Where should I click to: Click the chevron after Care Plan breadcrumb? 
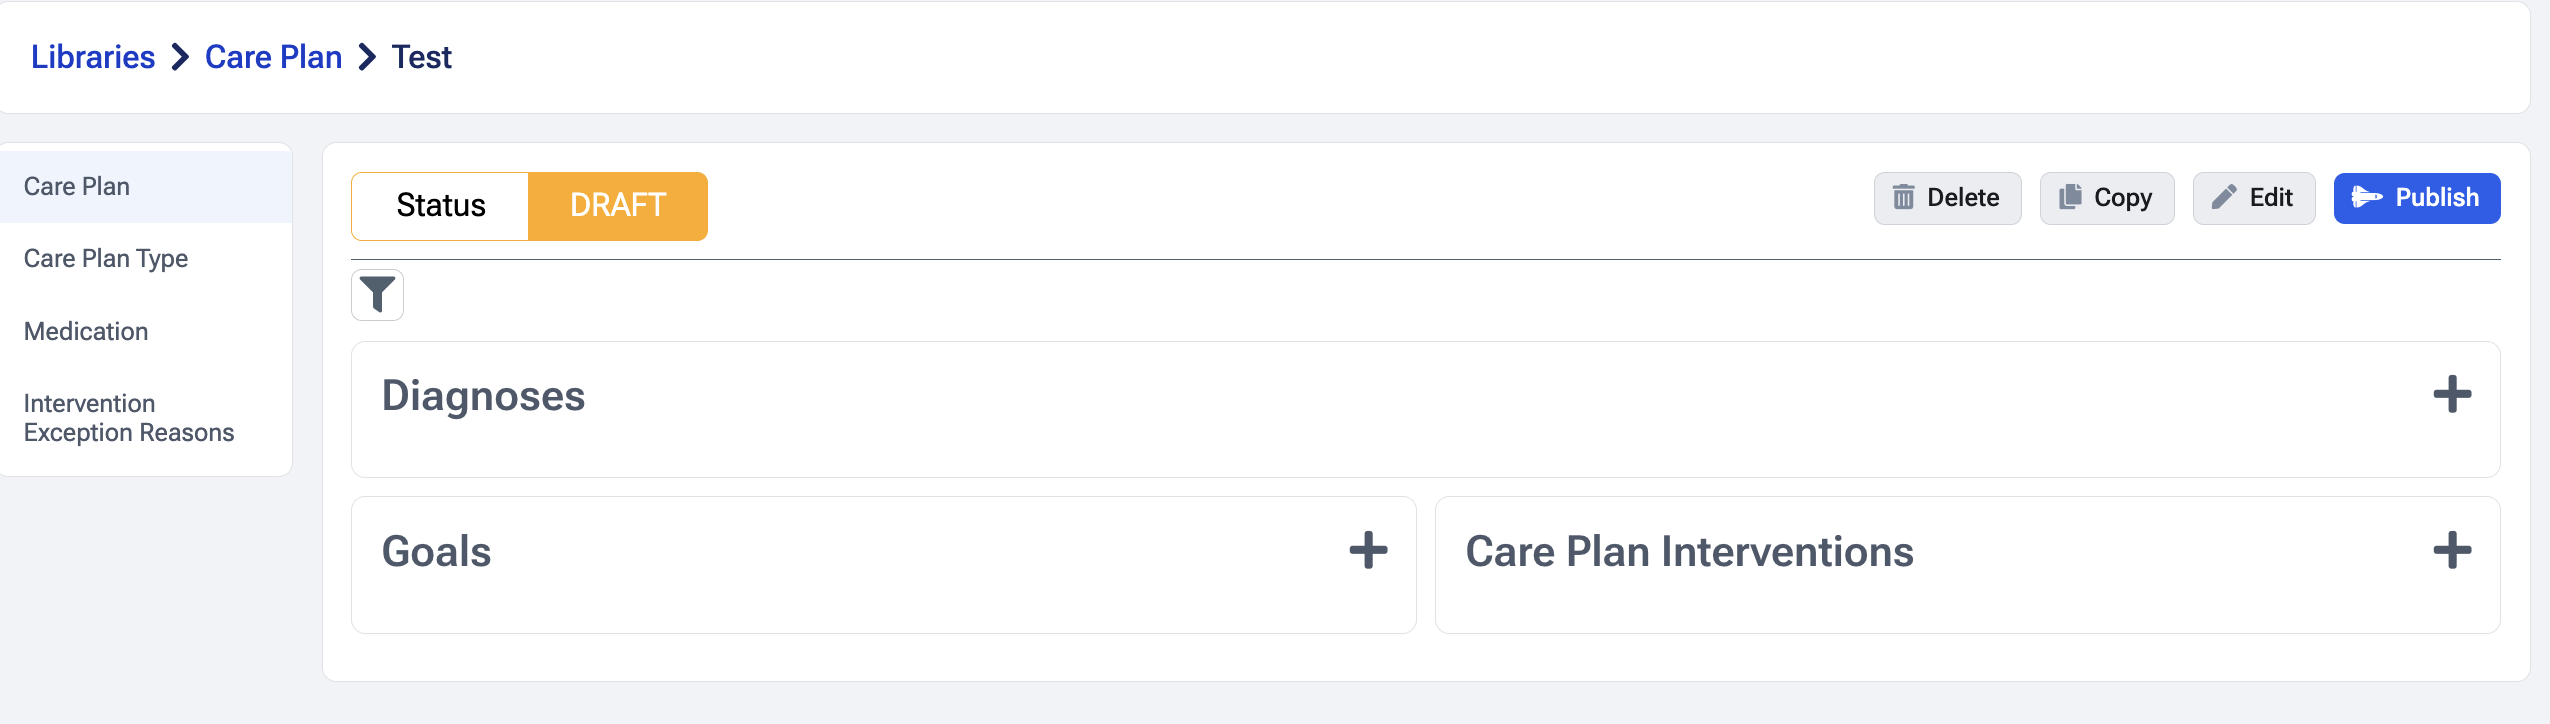(x=367, y=58)
